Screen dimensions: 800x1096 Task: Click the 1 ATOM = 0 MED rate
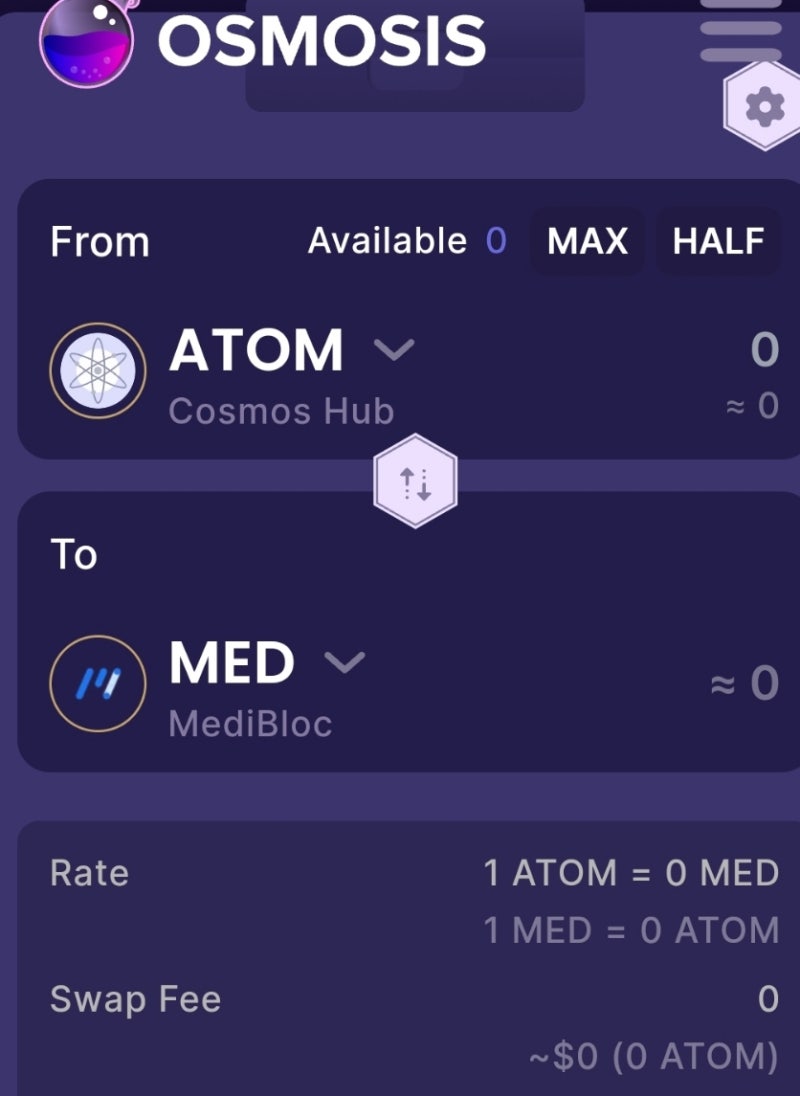coord(631,873)
